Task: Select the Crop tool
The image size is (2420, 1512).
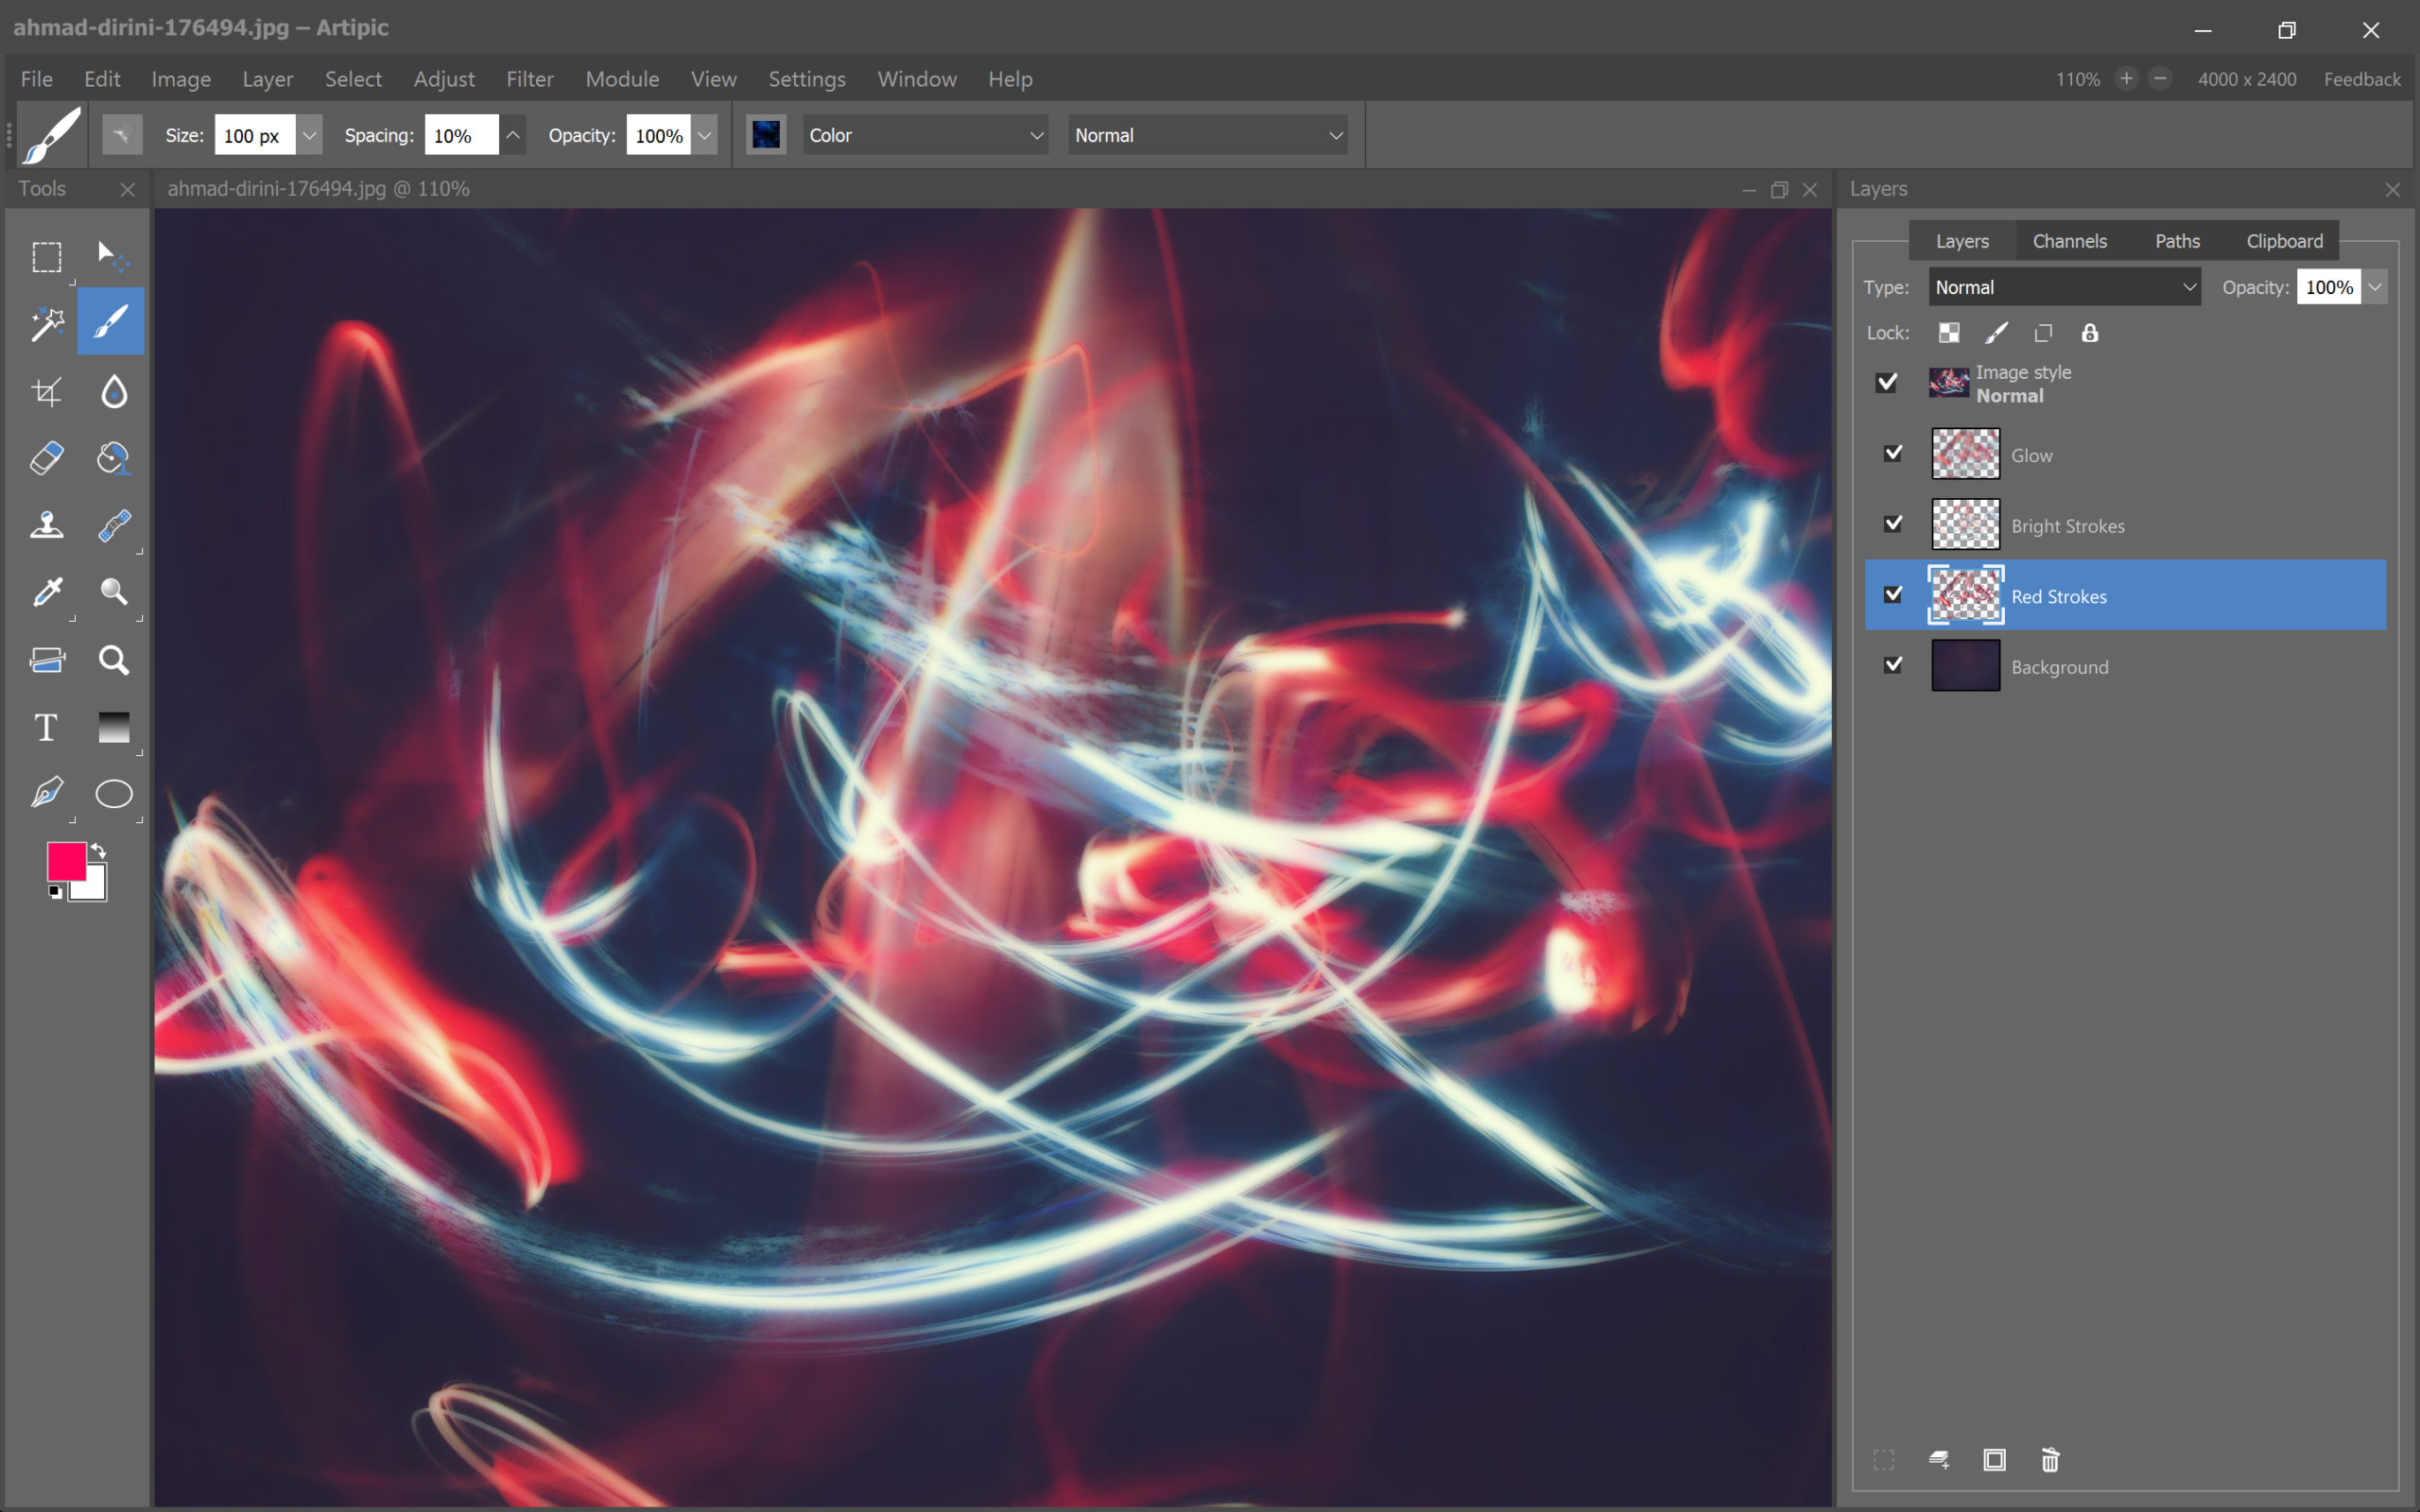Action: (x=46, y=391)
